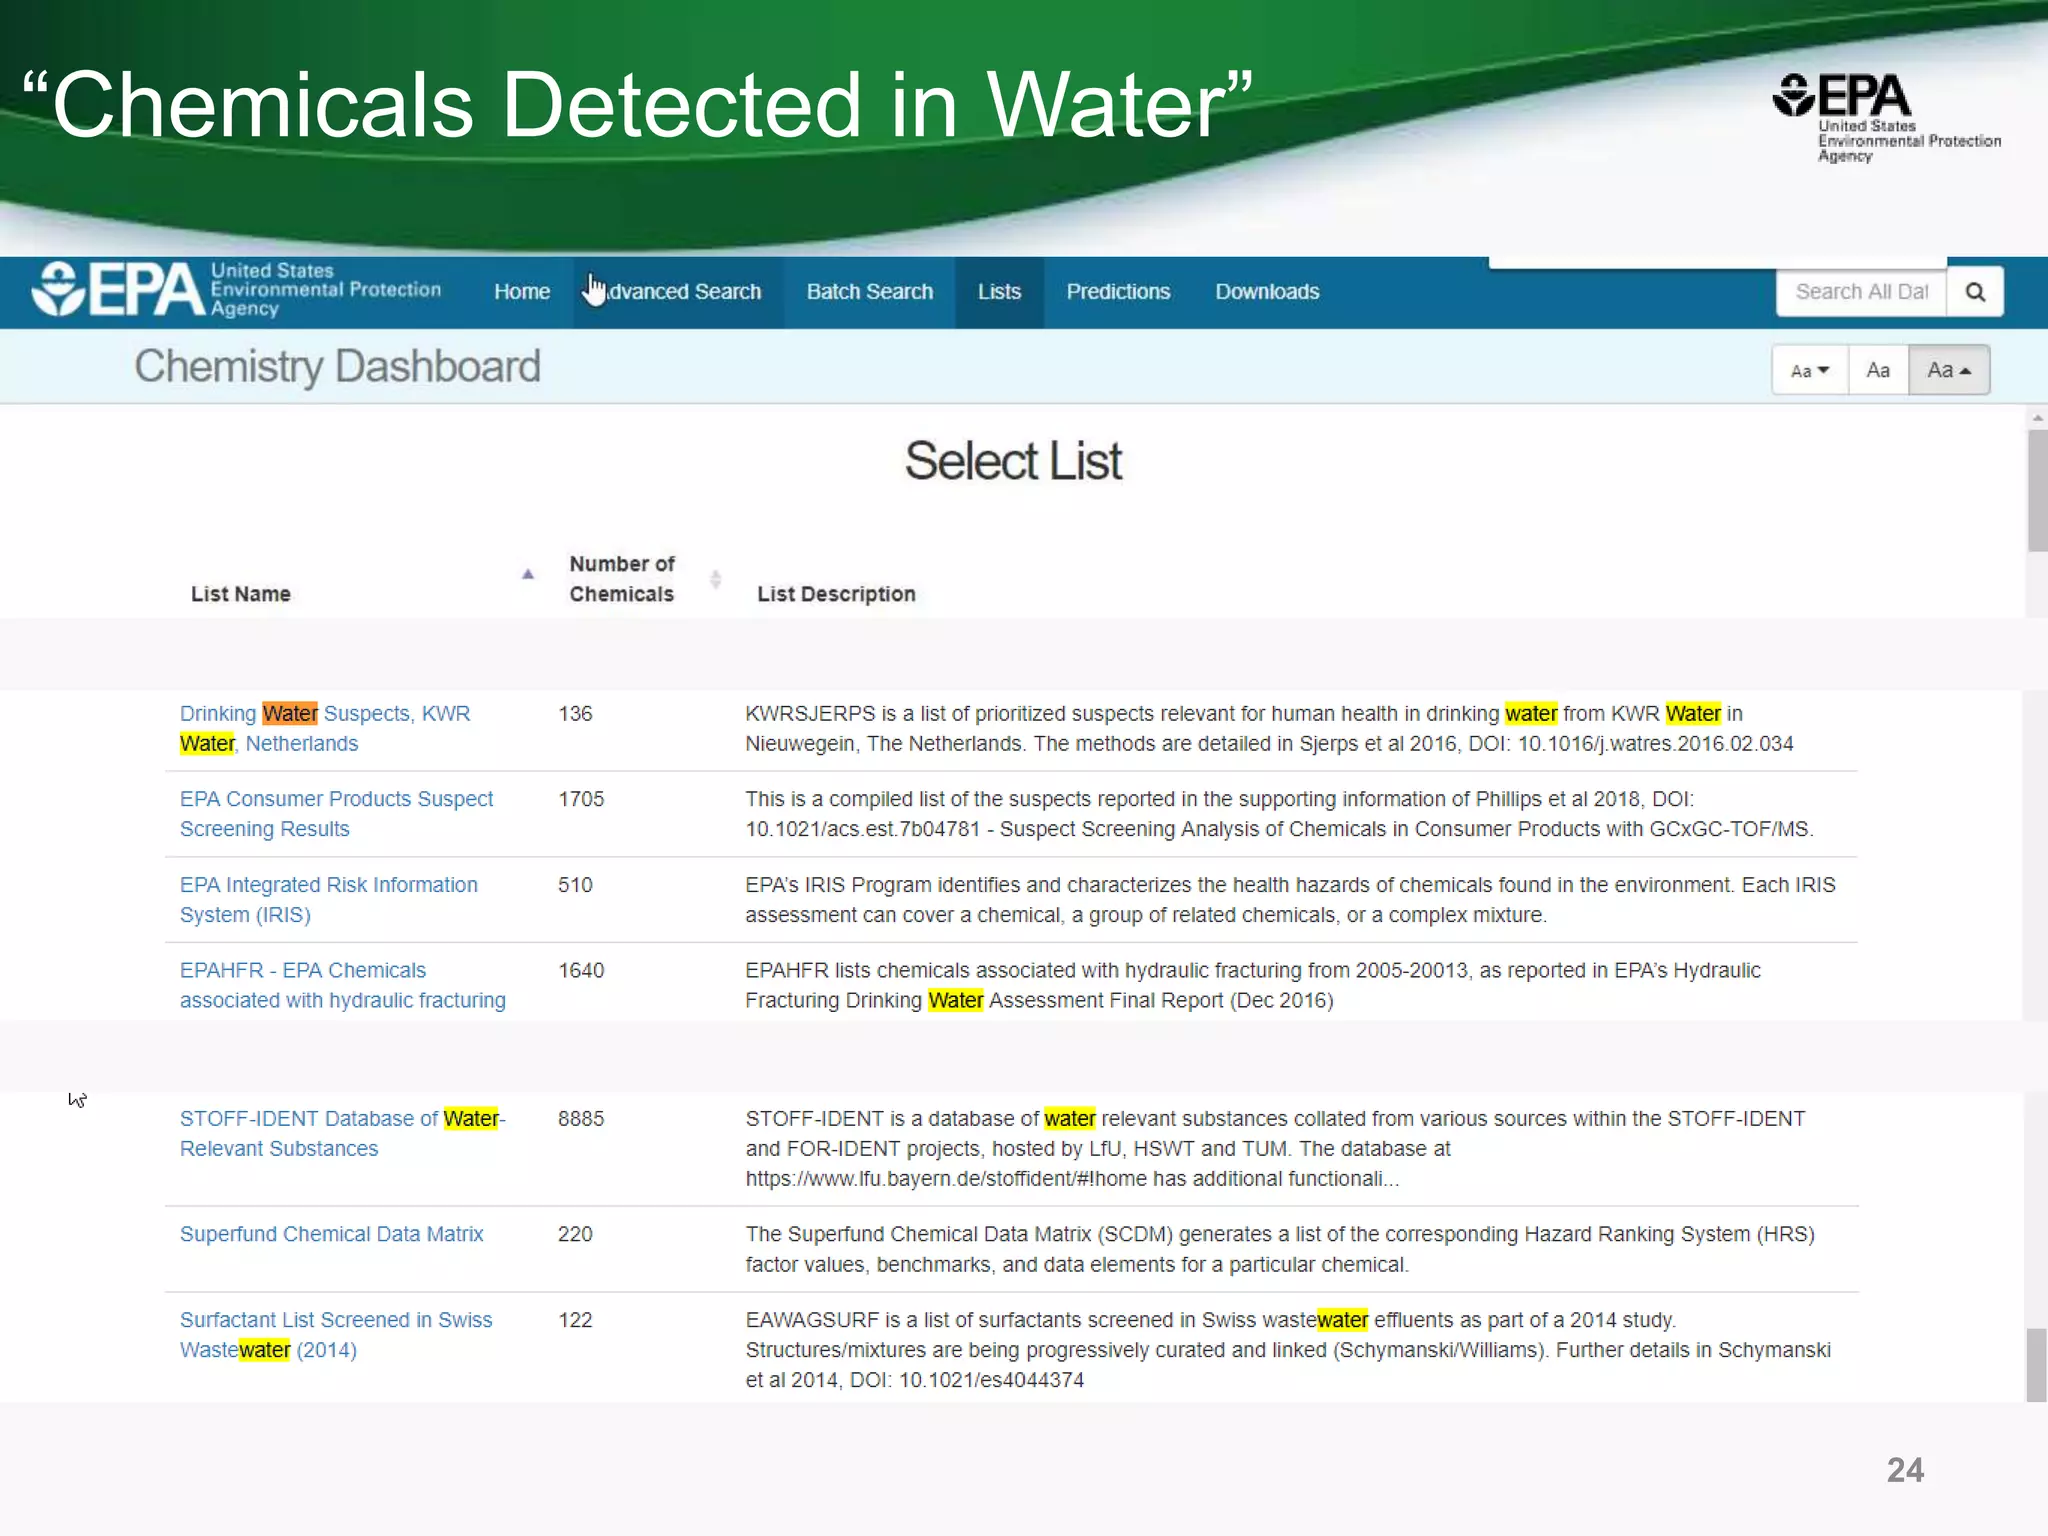
Task: Reset font size with middle Aa button
Action: 1878,370
